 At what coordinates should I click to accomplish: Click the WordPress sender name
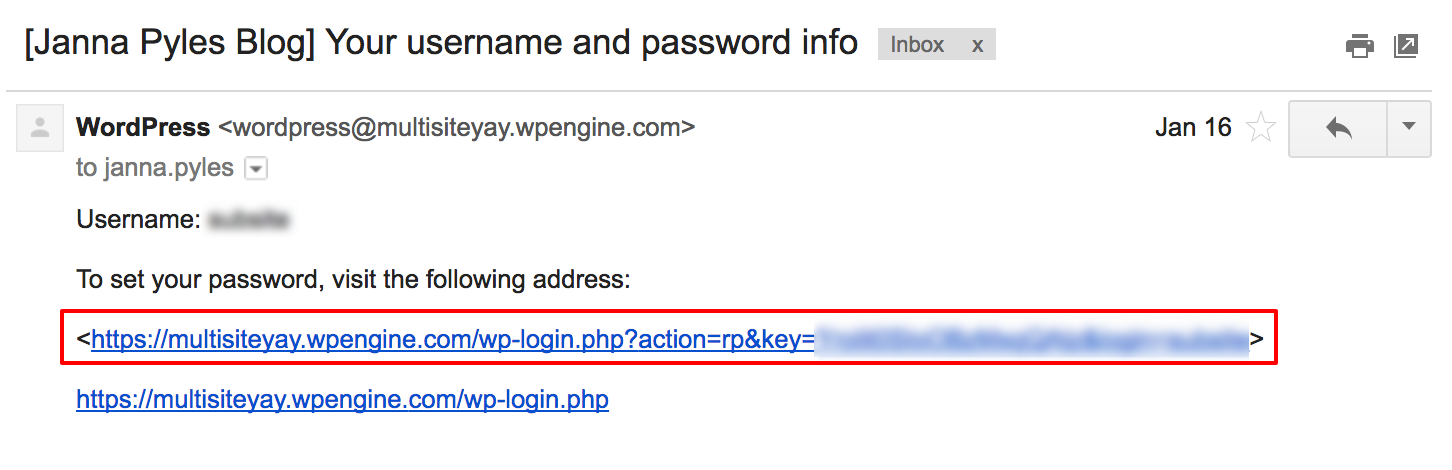[143, 128]
